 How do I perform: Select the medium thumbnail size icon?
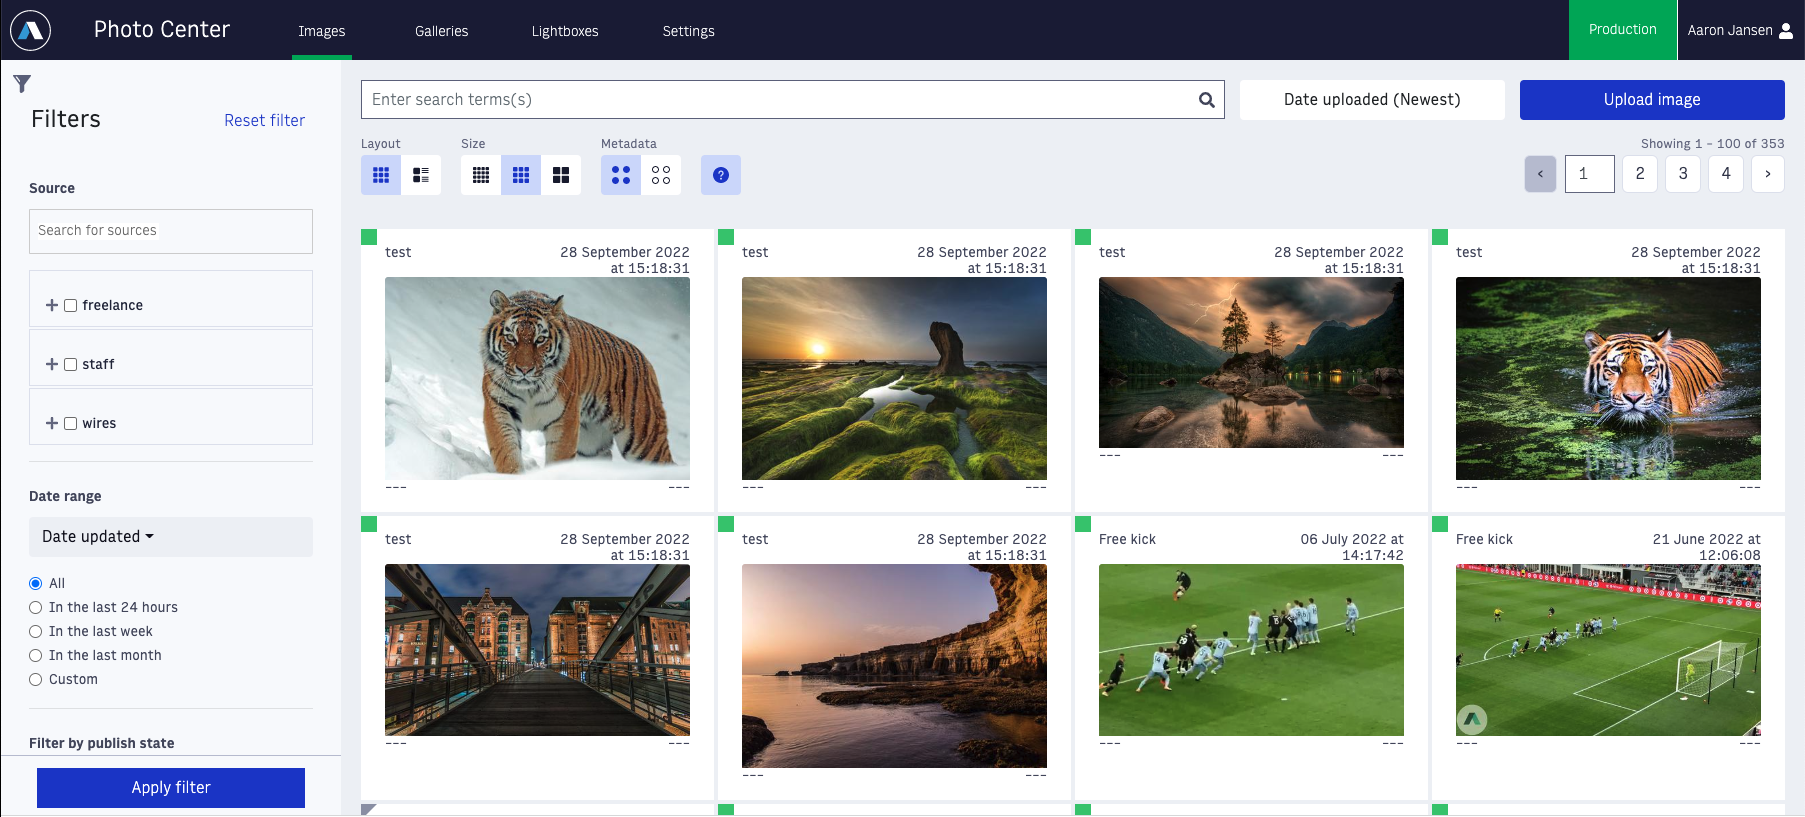(521, 175)
